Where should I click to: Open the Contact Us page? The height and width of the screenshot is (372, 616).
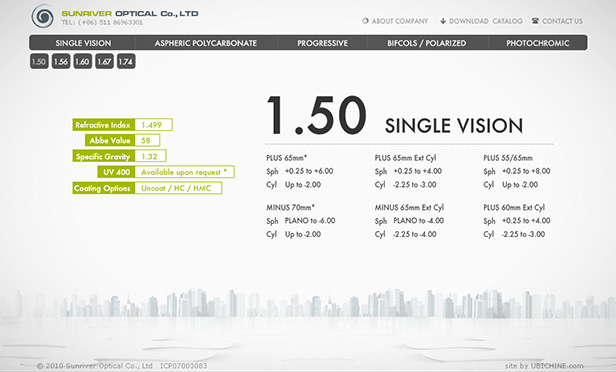pos(562,21)
